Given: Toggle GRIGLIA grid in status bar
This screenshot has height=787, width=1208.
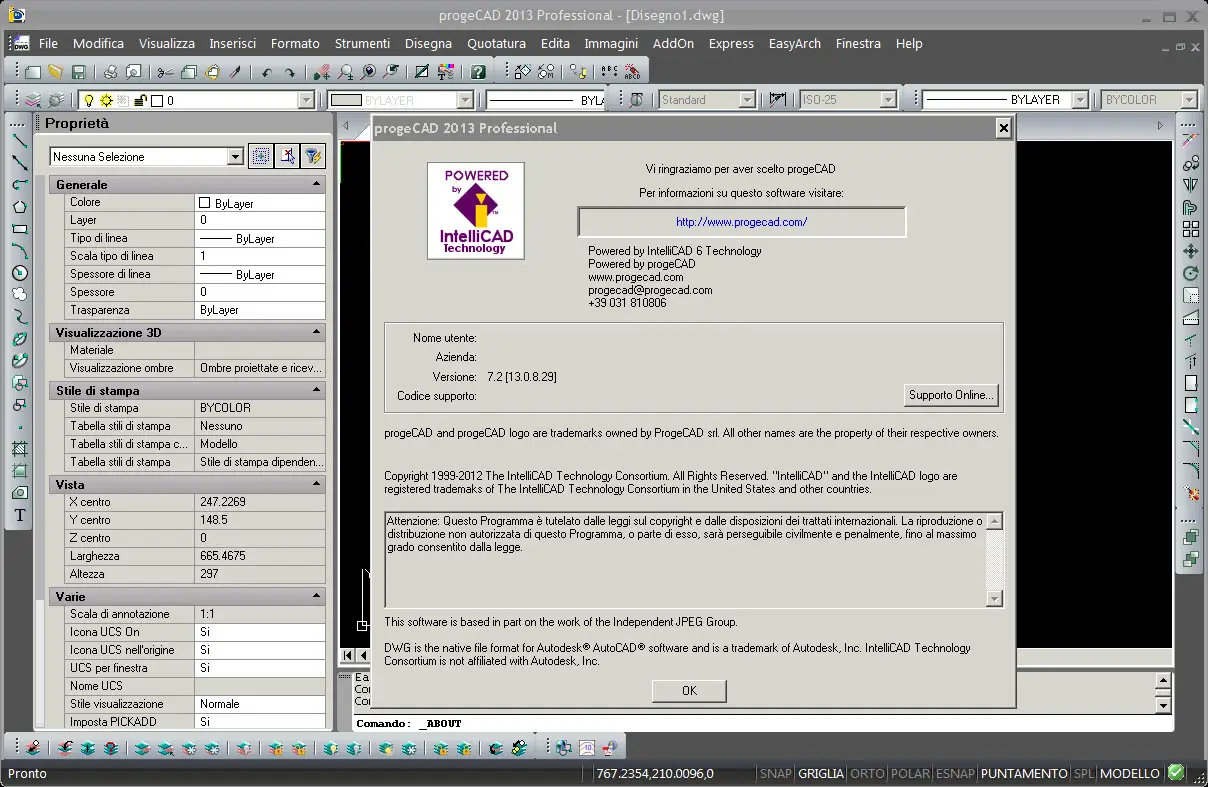Looking at the screenshot, I should [x=820, y=773].
